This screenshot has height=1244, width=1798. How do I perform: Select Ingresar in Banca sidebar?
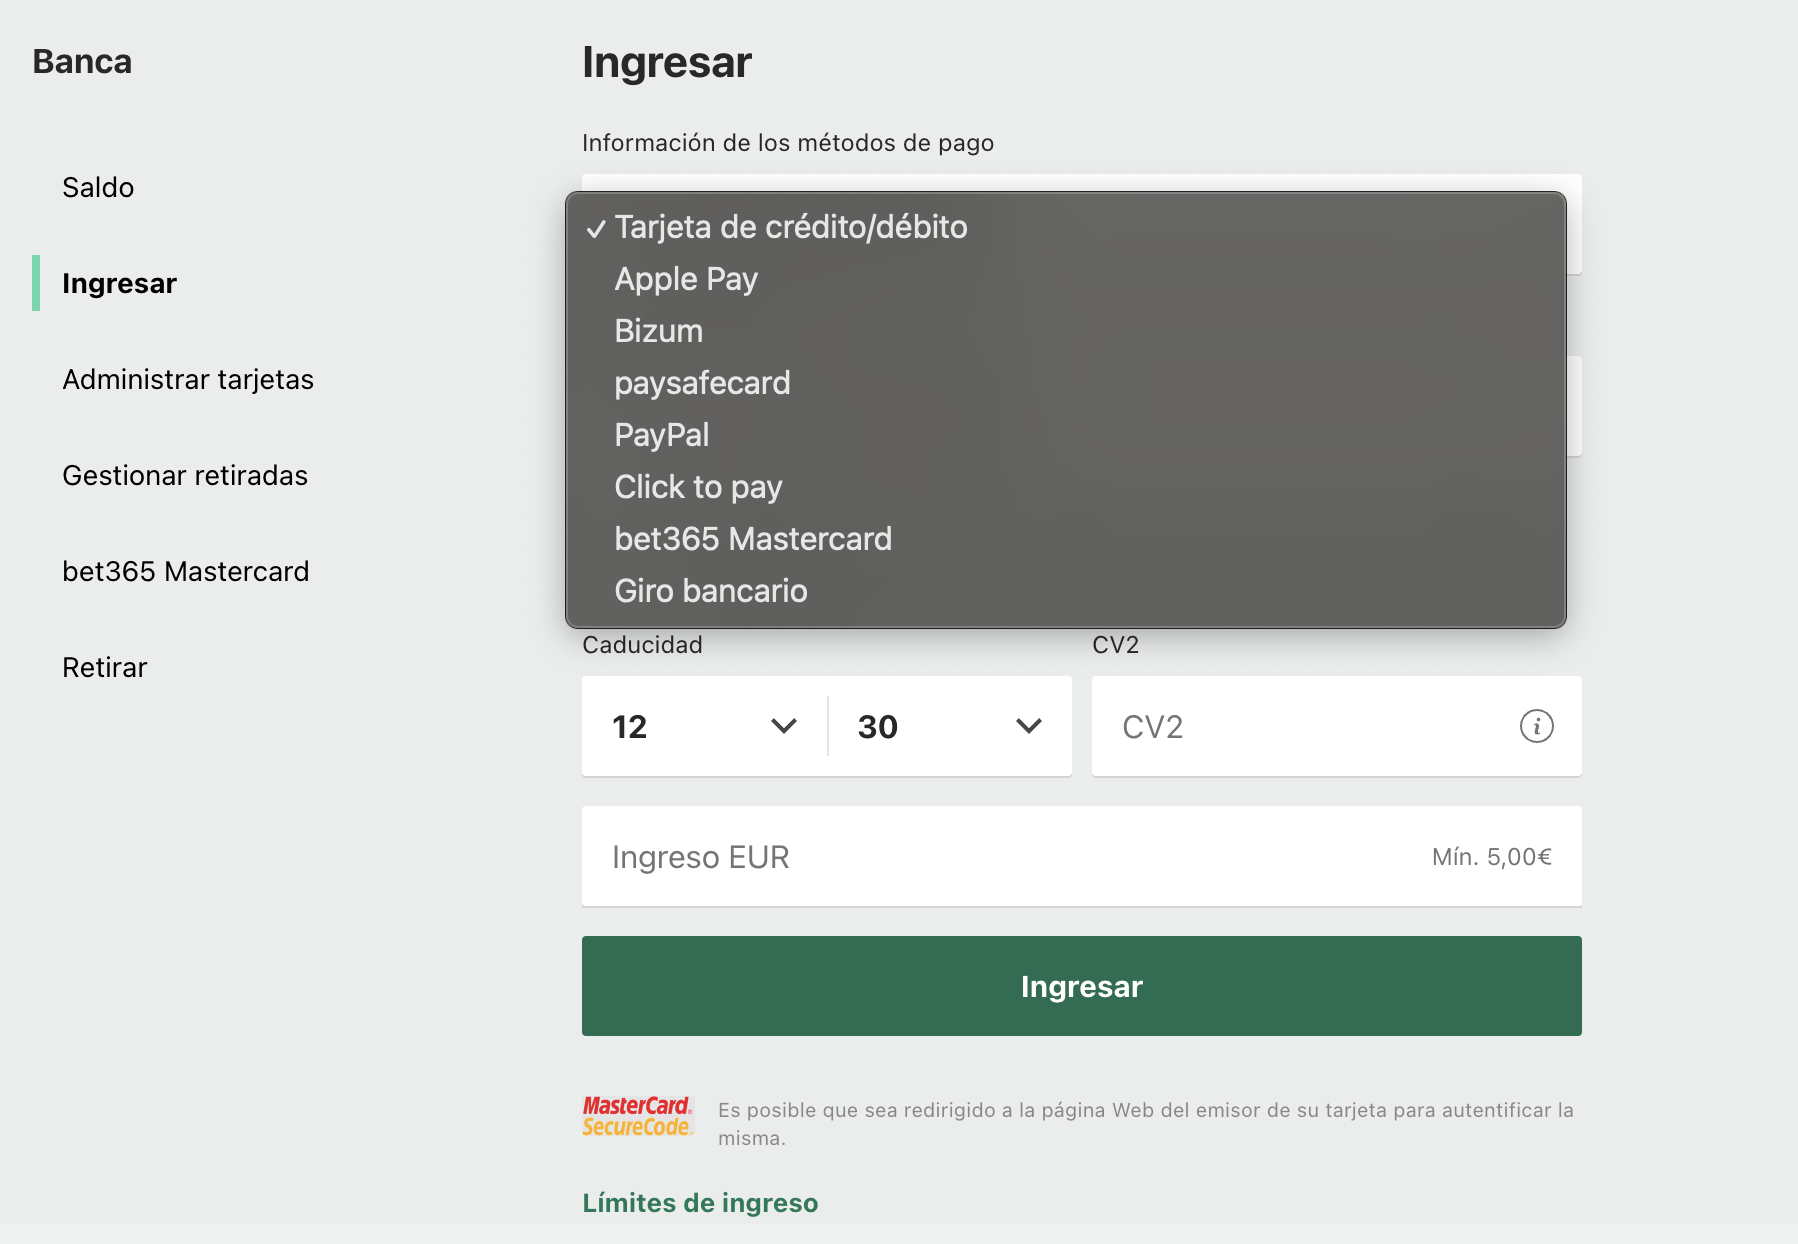point(119,283)
